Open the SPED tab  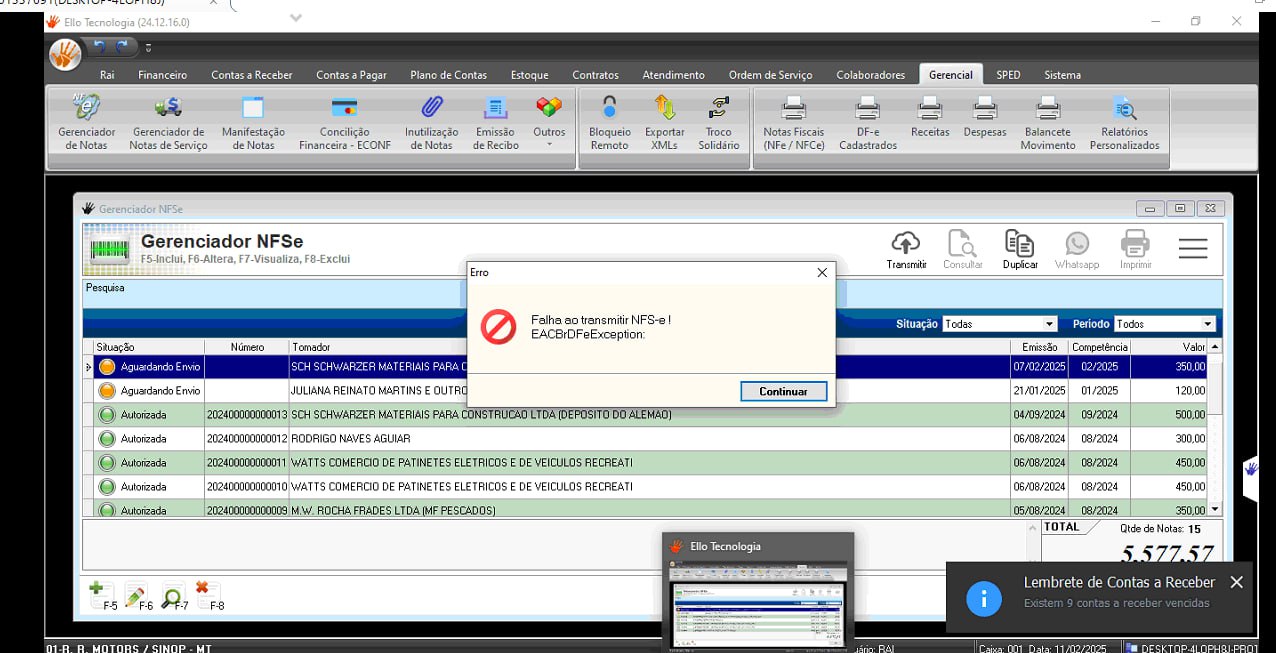(x=1008, y=75)
